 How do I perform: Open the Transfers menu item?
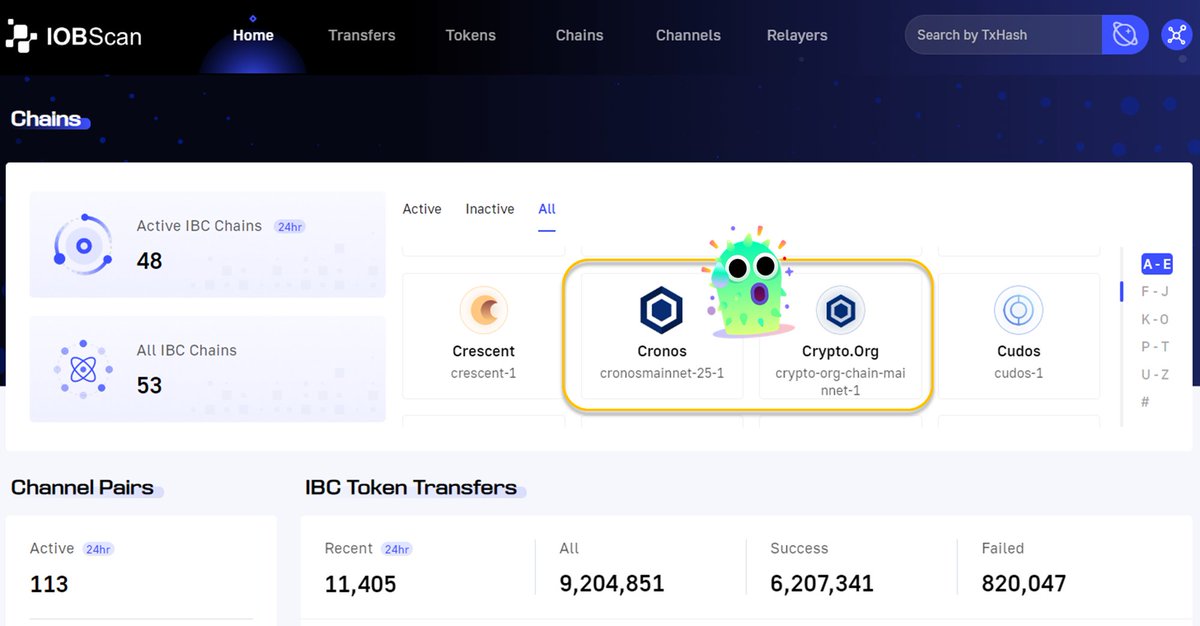click(362, 35)
